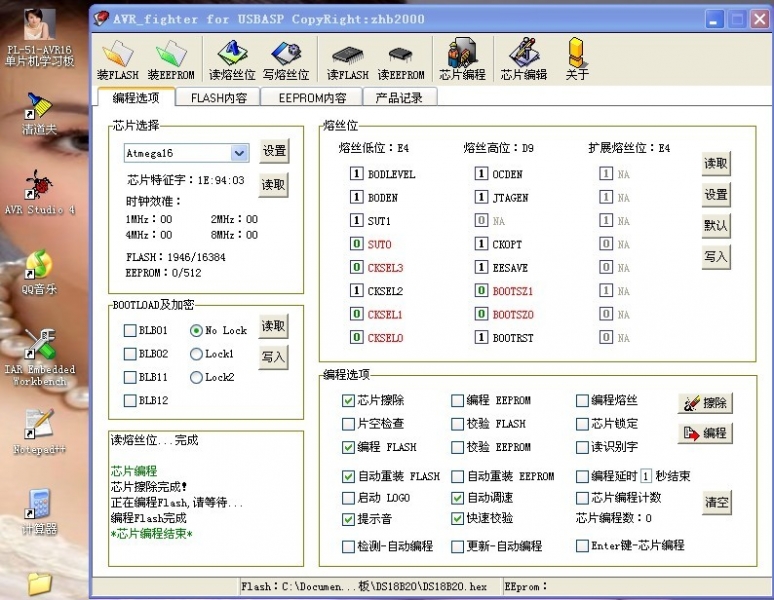
Task: Toggle the 提示音 checkbox
Action: click(x=348, y=519)
